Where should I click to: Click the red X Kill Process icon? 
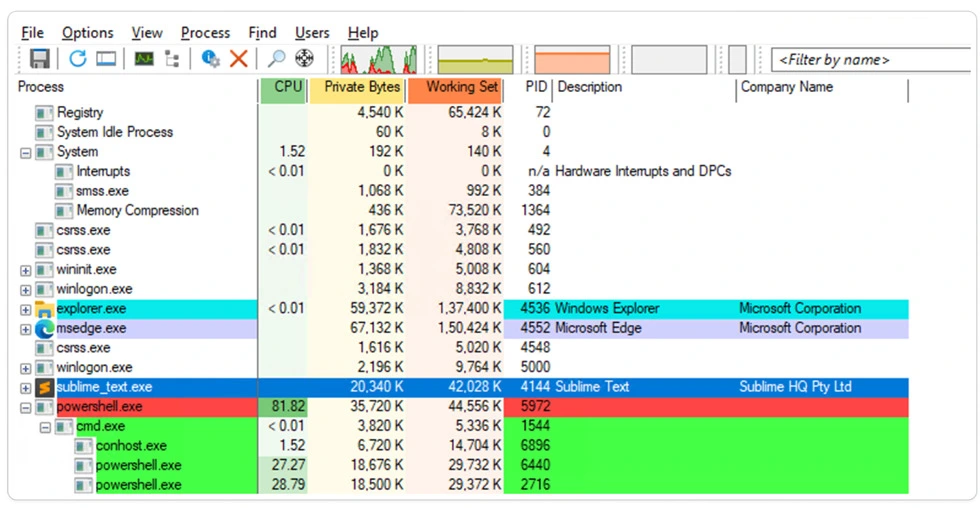coord(238,59)
